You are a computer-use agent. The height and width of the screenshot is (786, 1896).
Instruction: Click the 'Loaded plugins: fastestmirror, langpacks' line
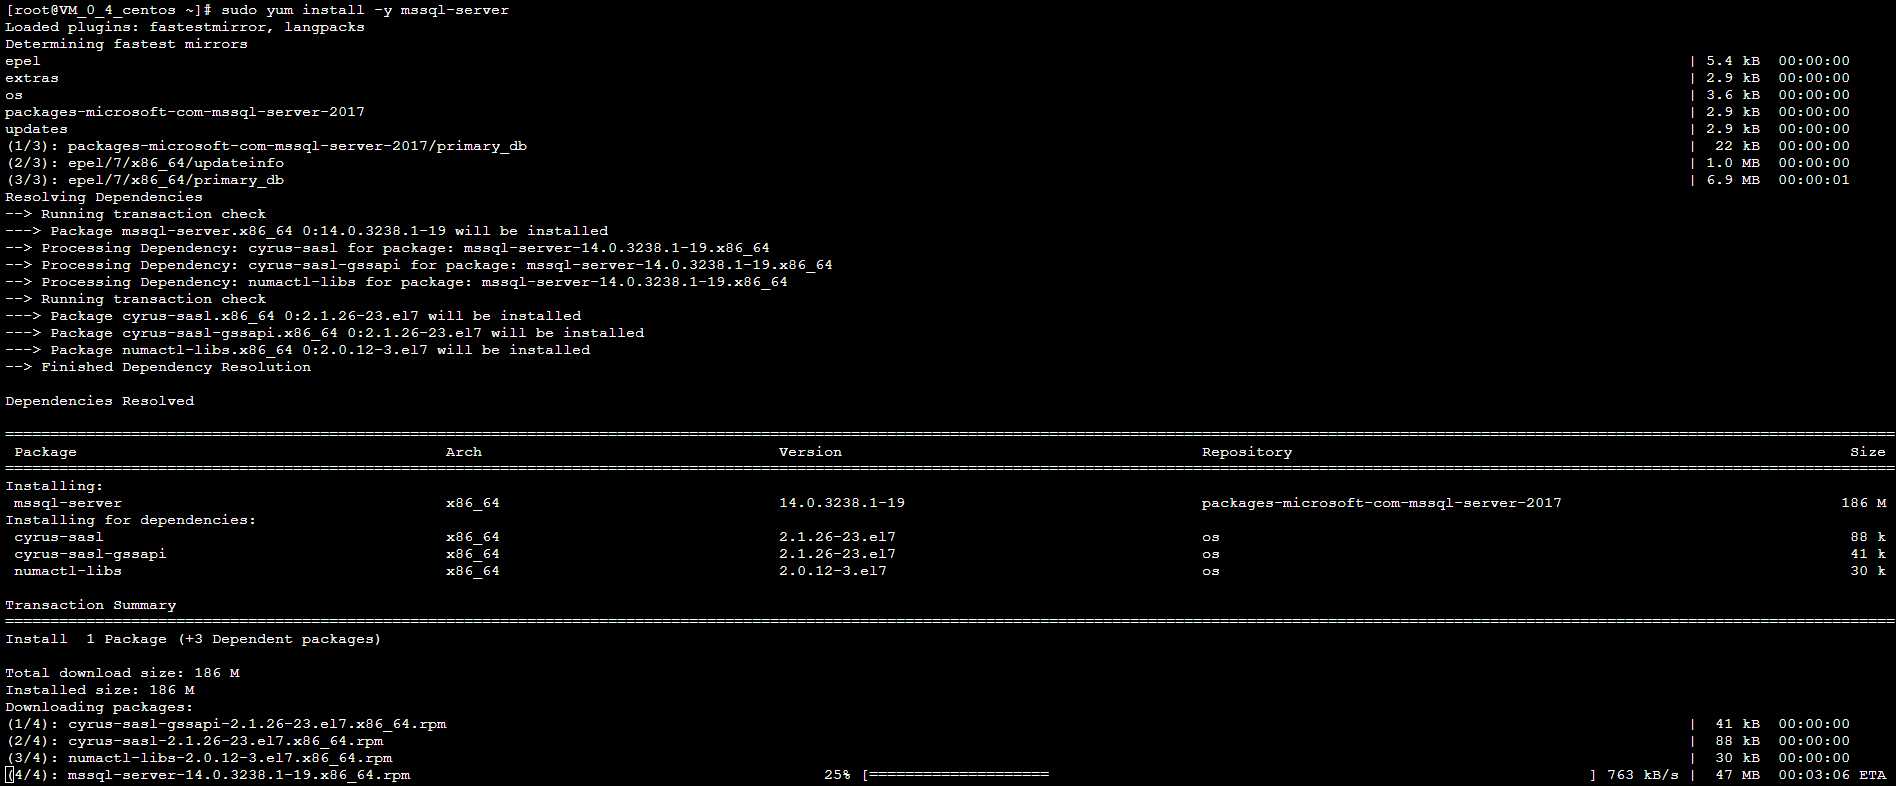point(185,27)
